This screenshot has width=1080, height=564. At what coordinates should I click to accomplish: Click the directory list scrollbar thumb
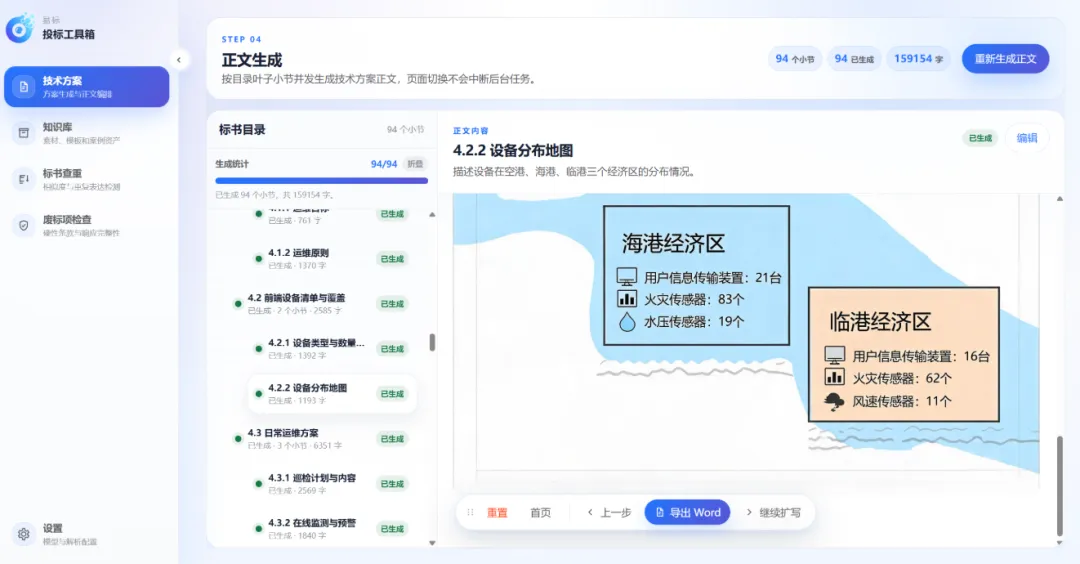[432, 342]
